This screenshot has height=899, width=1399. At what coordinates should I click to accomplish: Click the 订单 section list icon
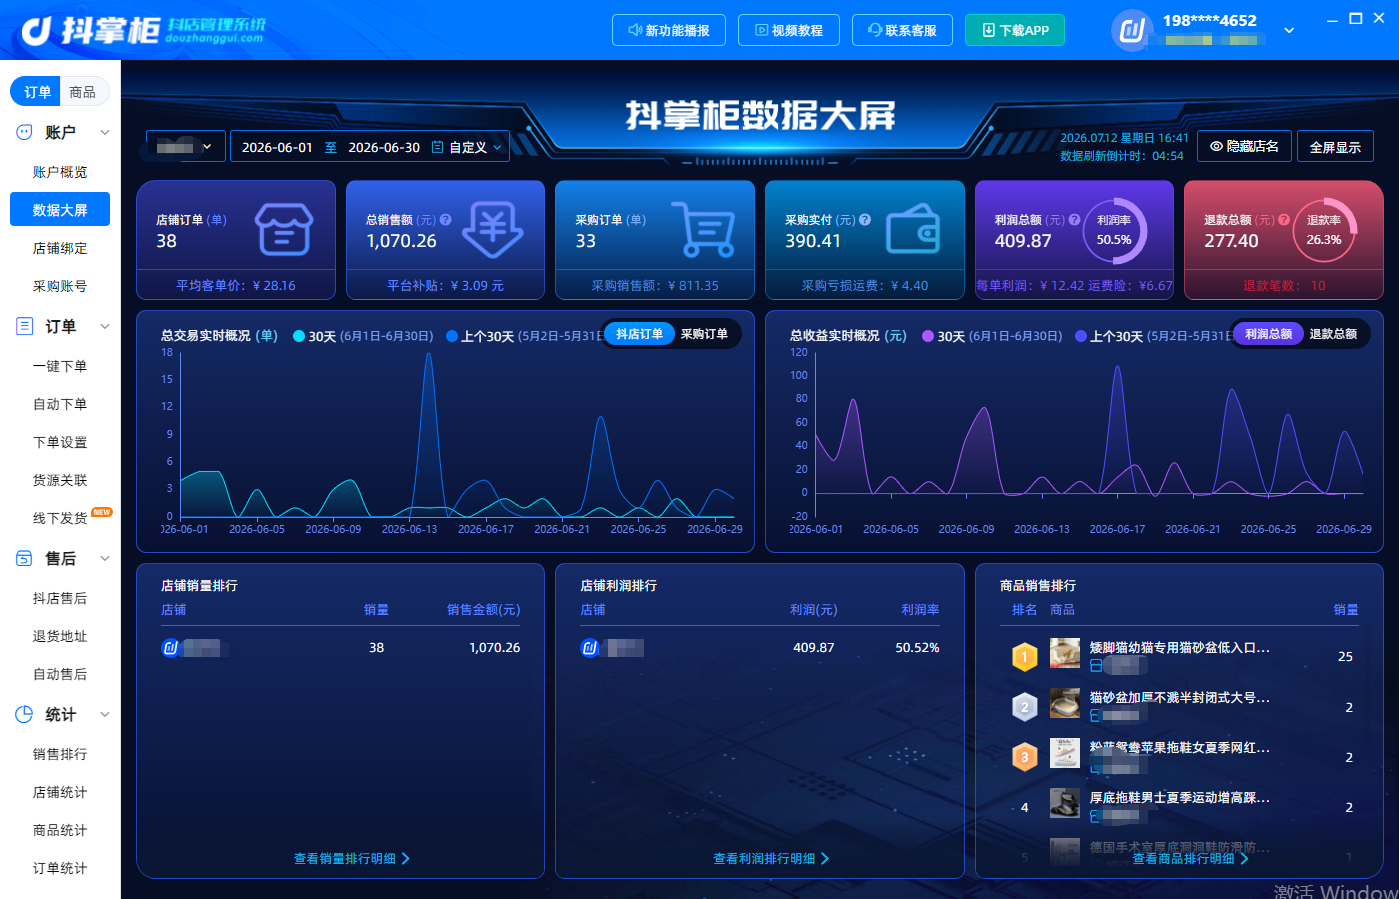pos(25,326)
